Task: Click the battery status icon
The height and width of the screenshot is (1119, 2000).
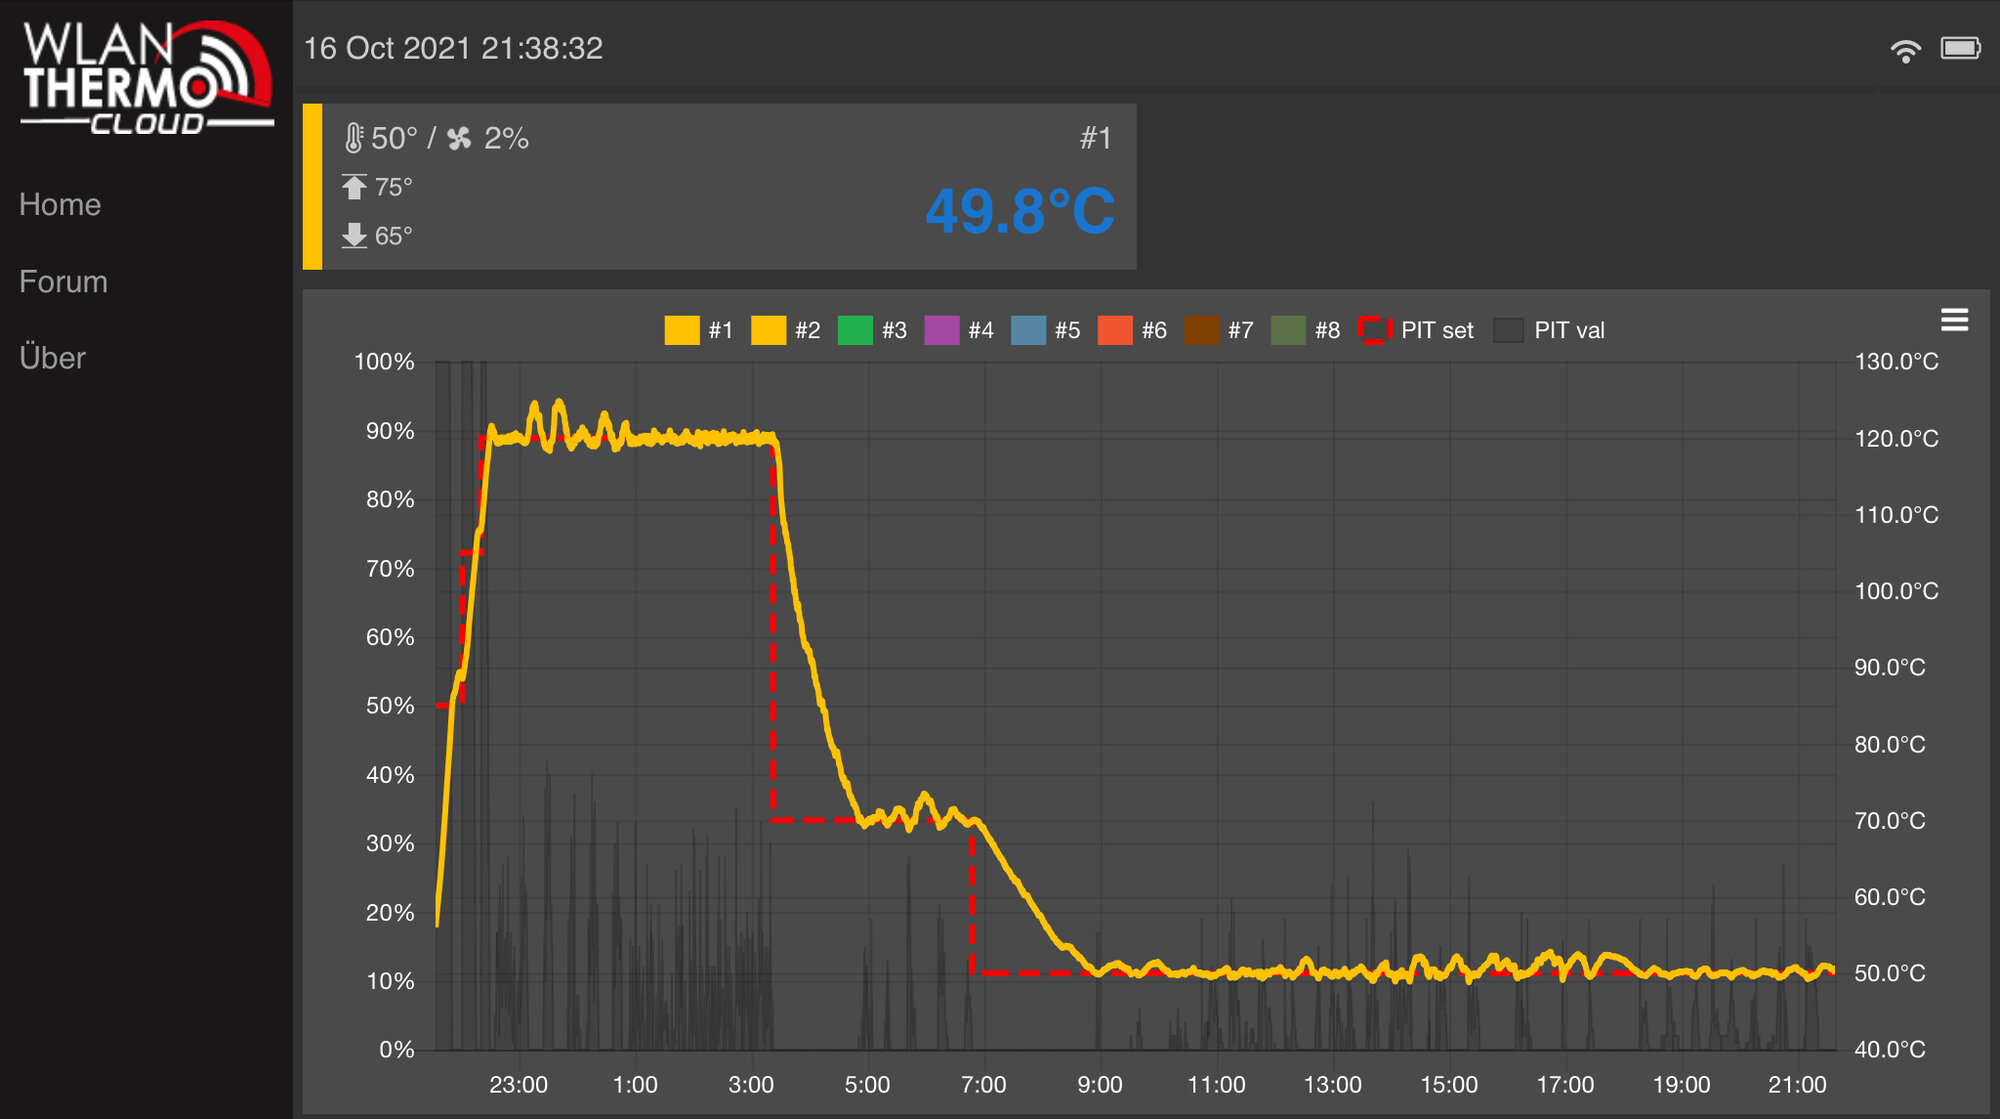Action: (x=1961, y=48)
